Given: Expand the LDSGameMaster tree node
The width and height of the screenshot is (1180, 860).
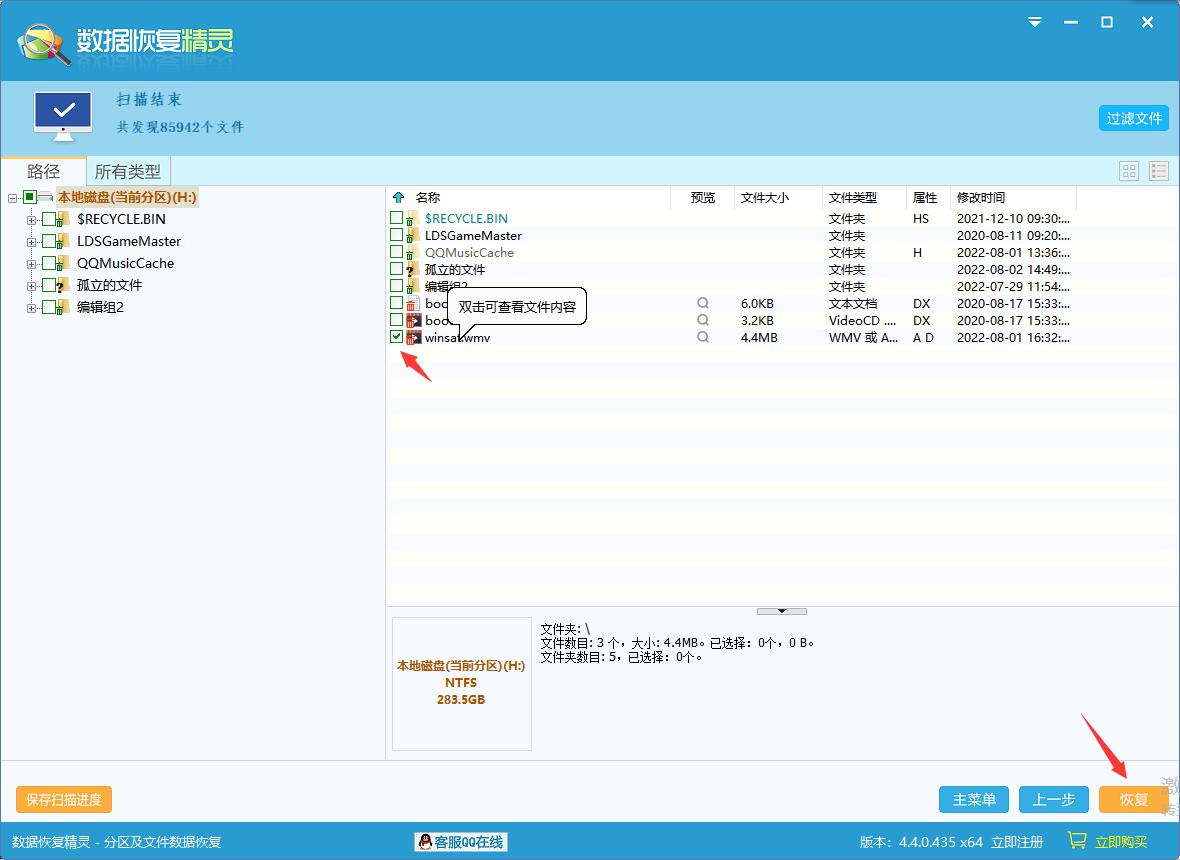Looking at the screenshot, I should tap(30, 241).
